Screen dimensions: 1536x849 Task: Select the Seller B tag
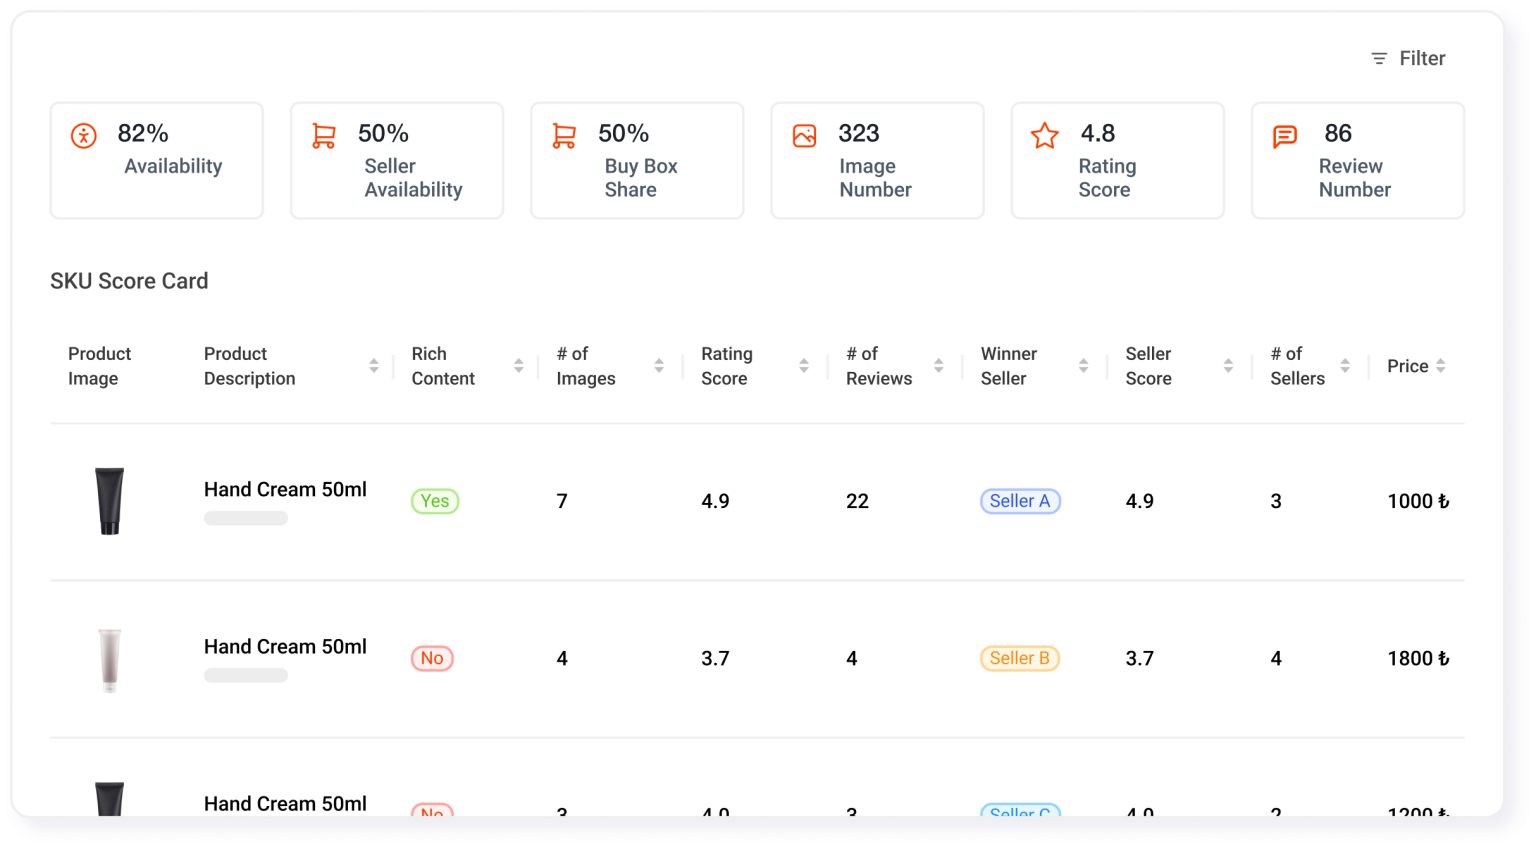1020,658
